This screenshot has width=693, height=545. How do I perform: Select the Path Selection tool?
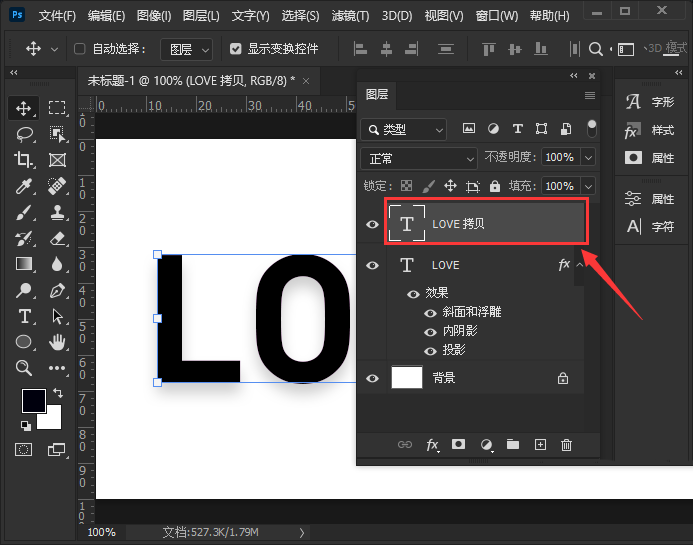(57, 316)
